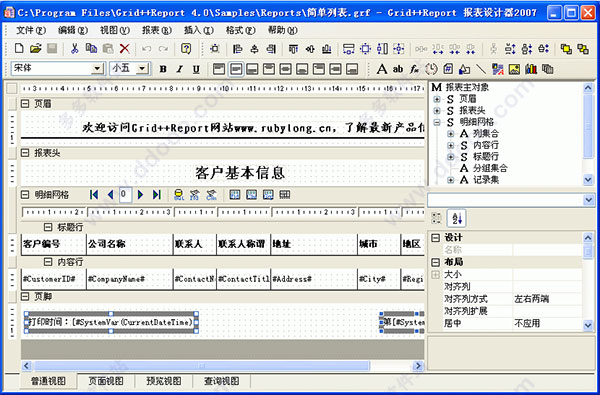Image resolution: width=600 pixels, height=395 pixels.
Task: Copy the selected control
Action: (x=91, y=49)
